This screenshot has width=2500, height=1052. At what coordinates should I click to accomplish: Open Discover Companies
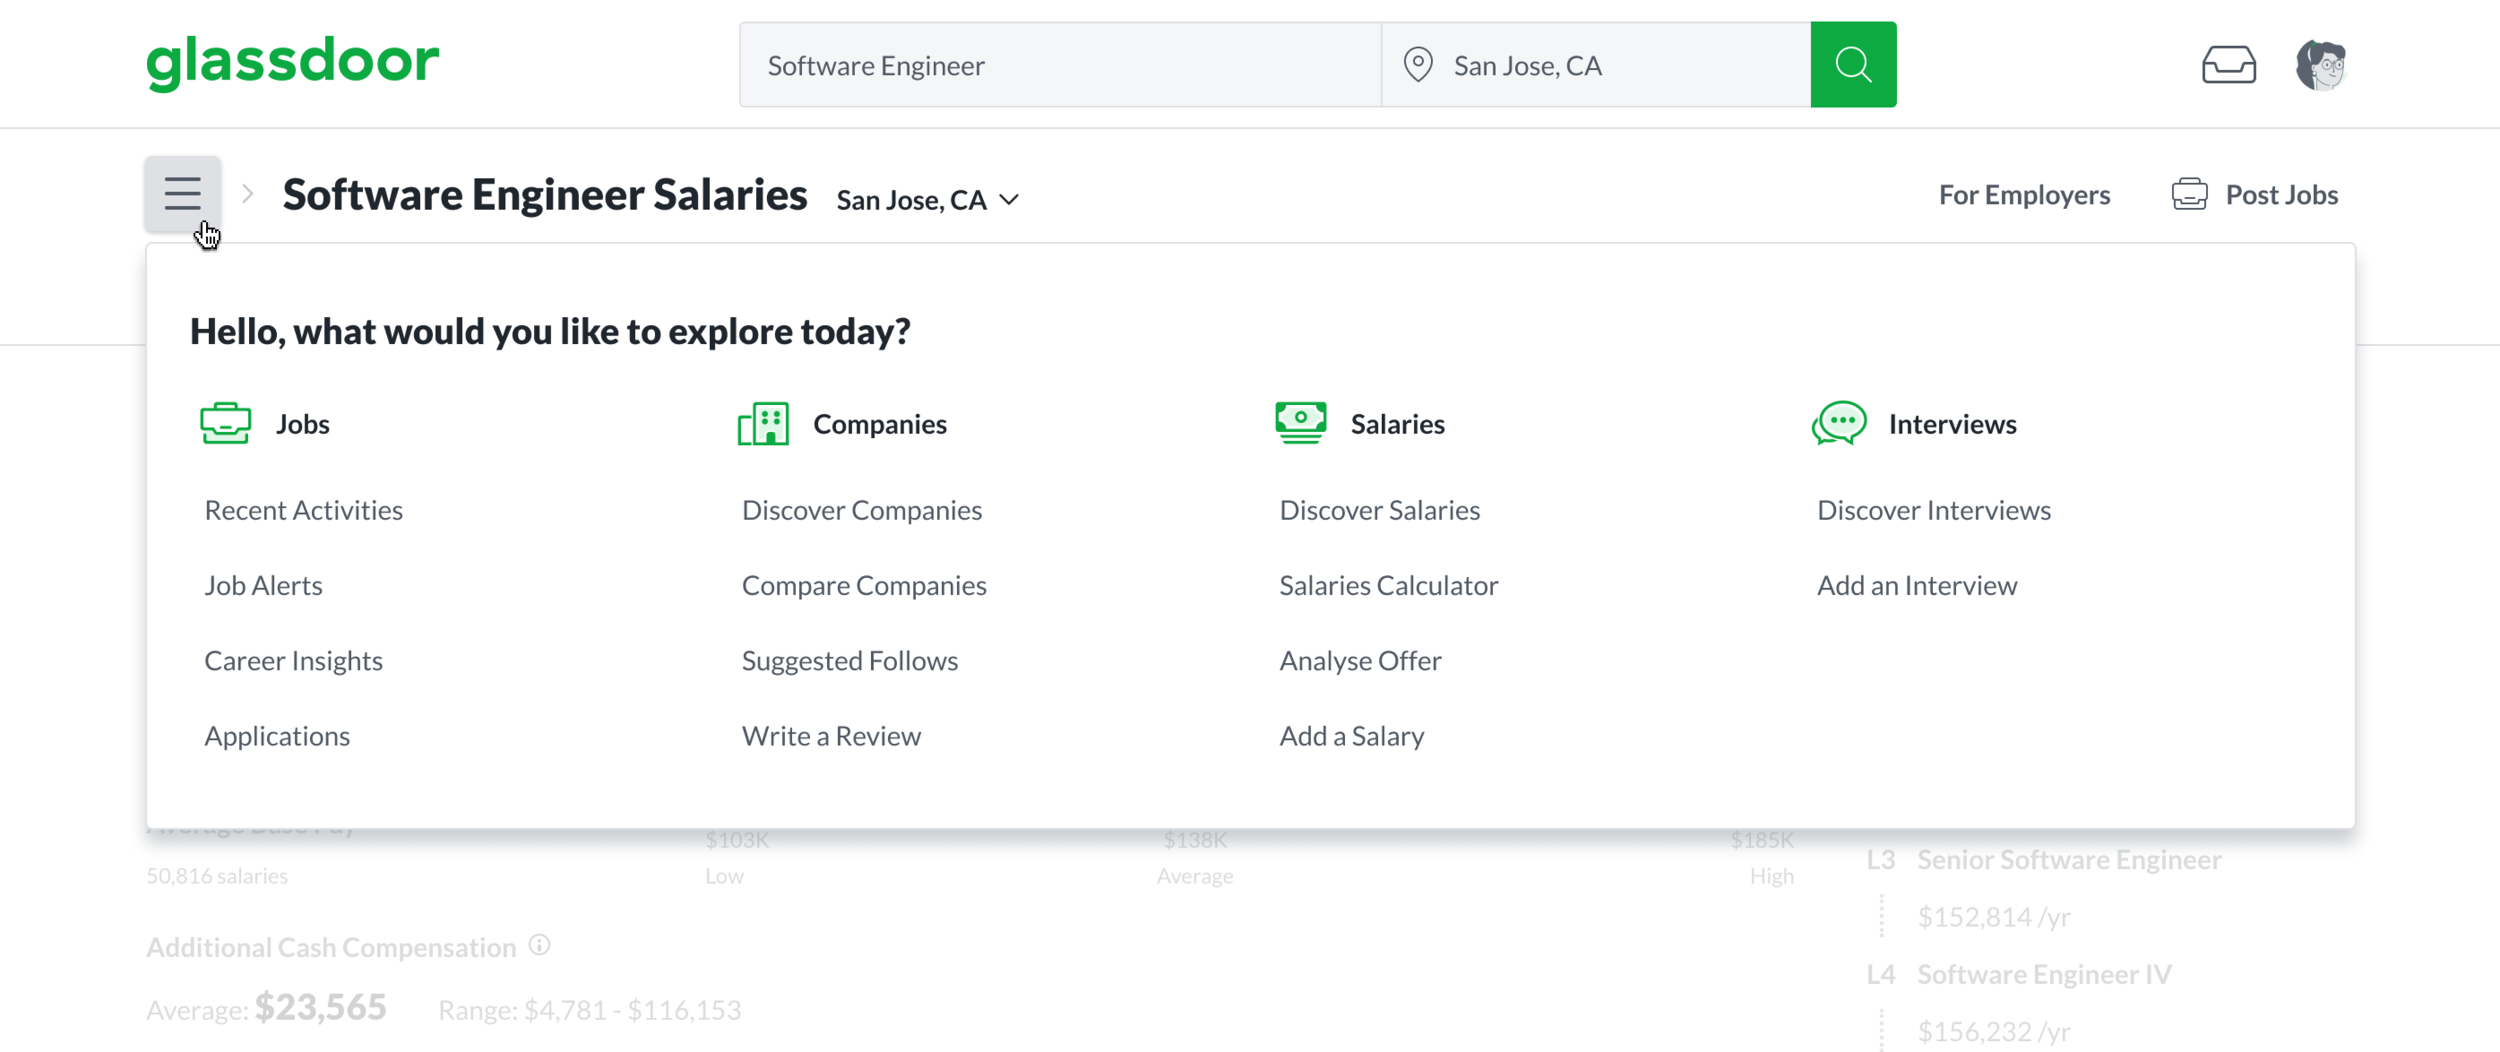[862, 510]
